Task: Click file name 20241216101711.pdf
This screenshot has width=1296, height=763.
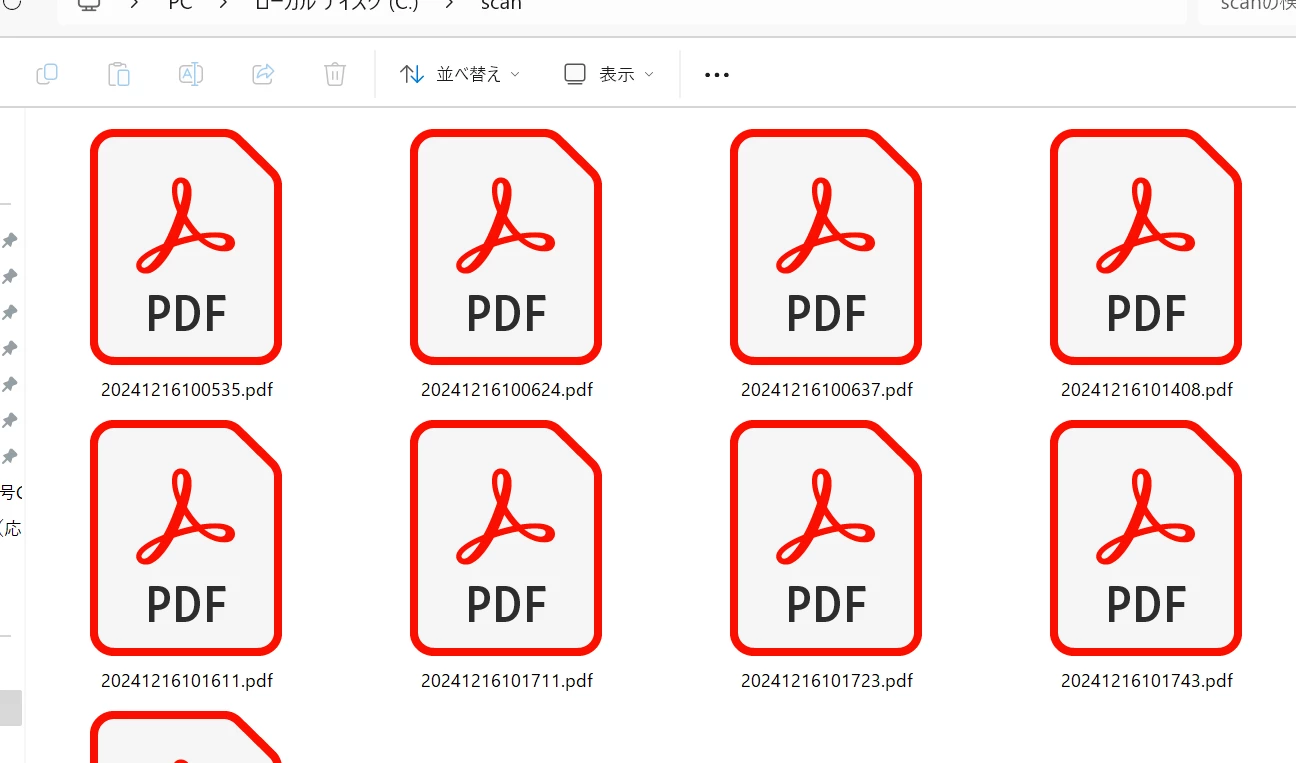Action: tap(507, 681)
